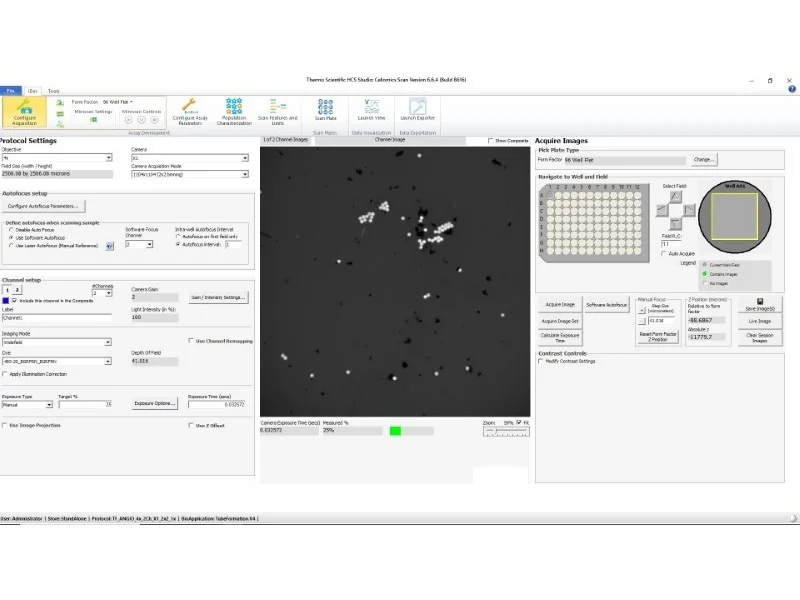This screenshot has height=600, width=800.
Task: Click the Acquire Image button
Action: coord(560,304)
